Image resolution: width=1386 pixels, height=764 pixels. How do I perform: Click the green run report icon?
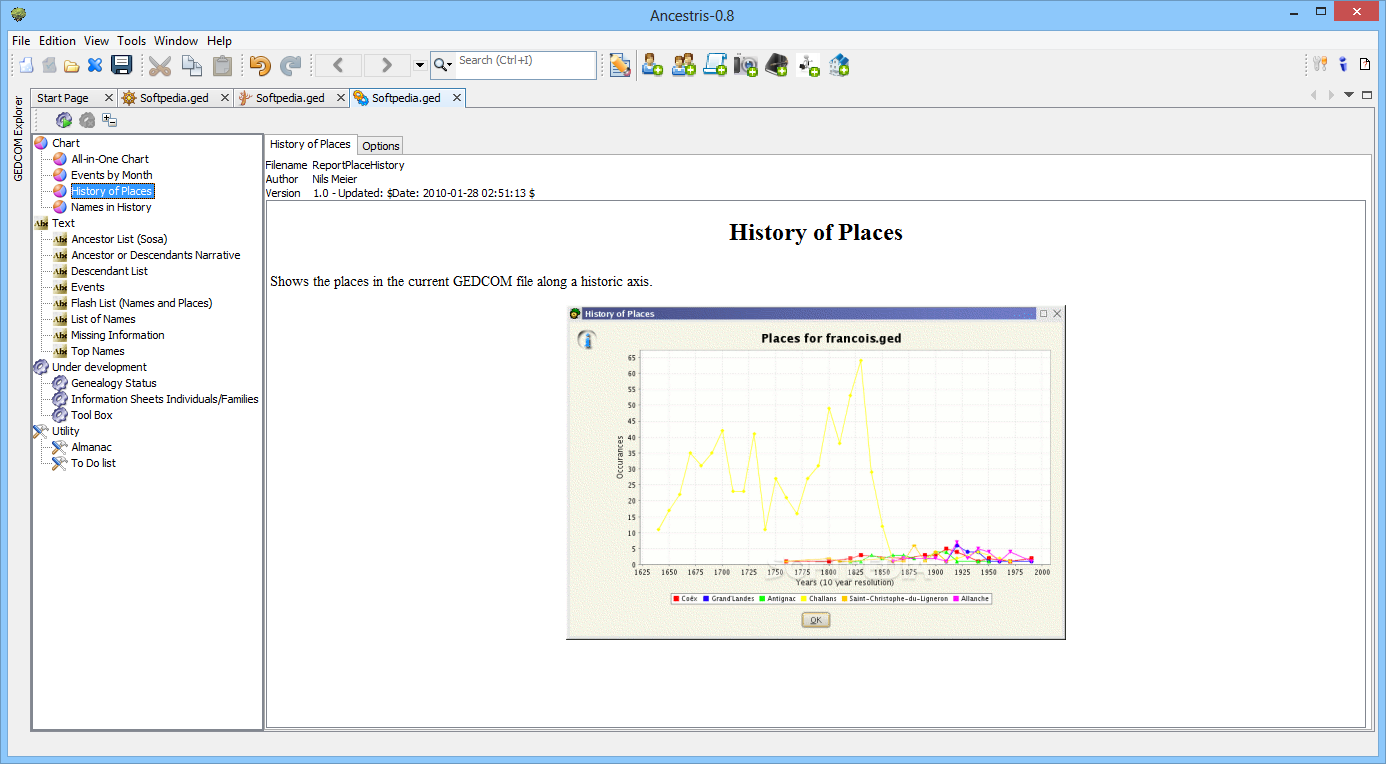[x=64, y=120]
